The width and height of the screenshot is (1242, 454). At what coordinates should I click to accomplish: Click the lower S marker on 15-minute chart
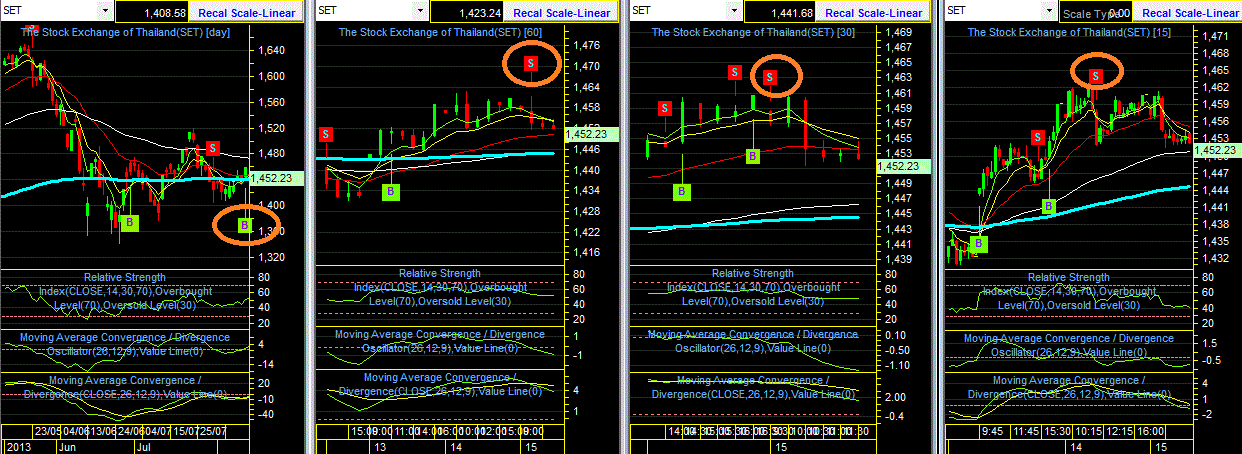pyautogui.click(x=1039, y=137)
